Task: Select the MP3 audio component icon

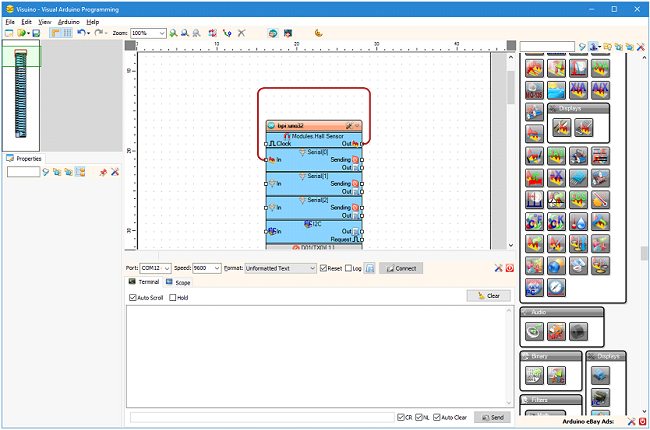Action: tap(556, 332)
